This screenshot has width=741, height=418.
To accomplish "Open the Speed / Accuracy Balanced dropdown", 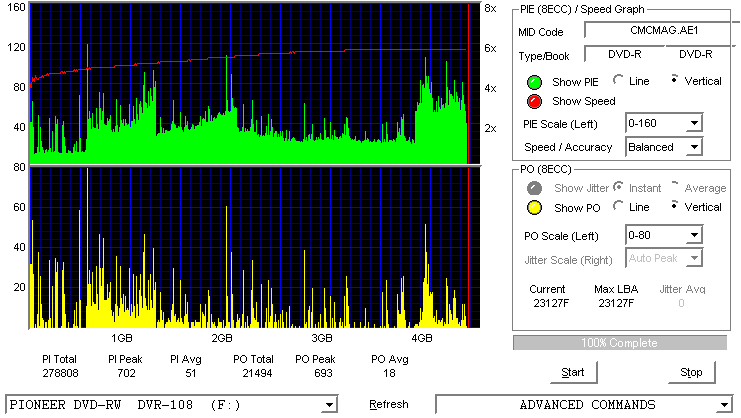I will pos(694,147).
